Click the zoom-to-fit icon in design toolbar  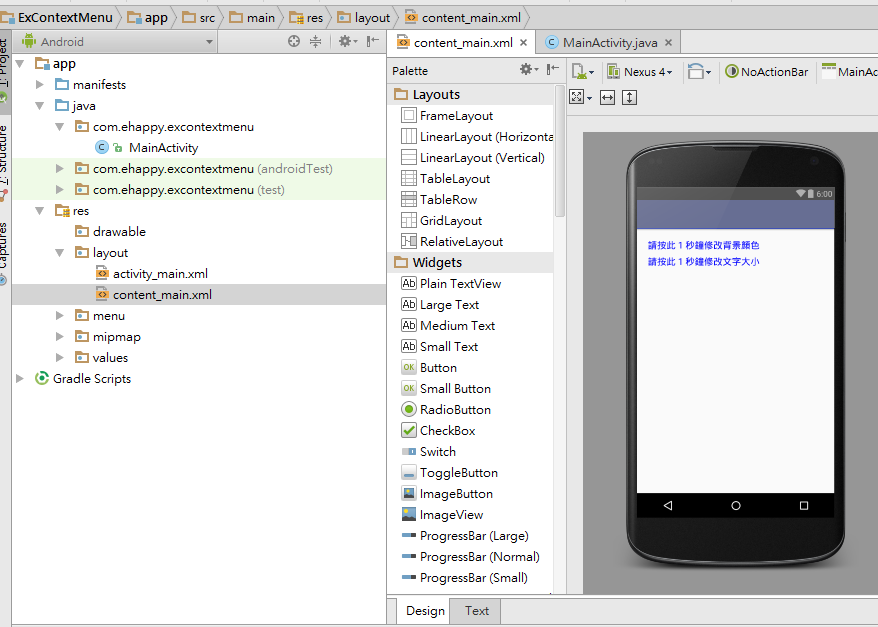click(x=578, y=97)
